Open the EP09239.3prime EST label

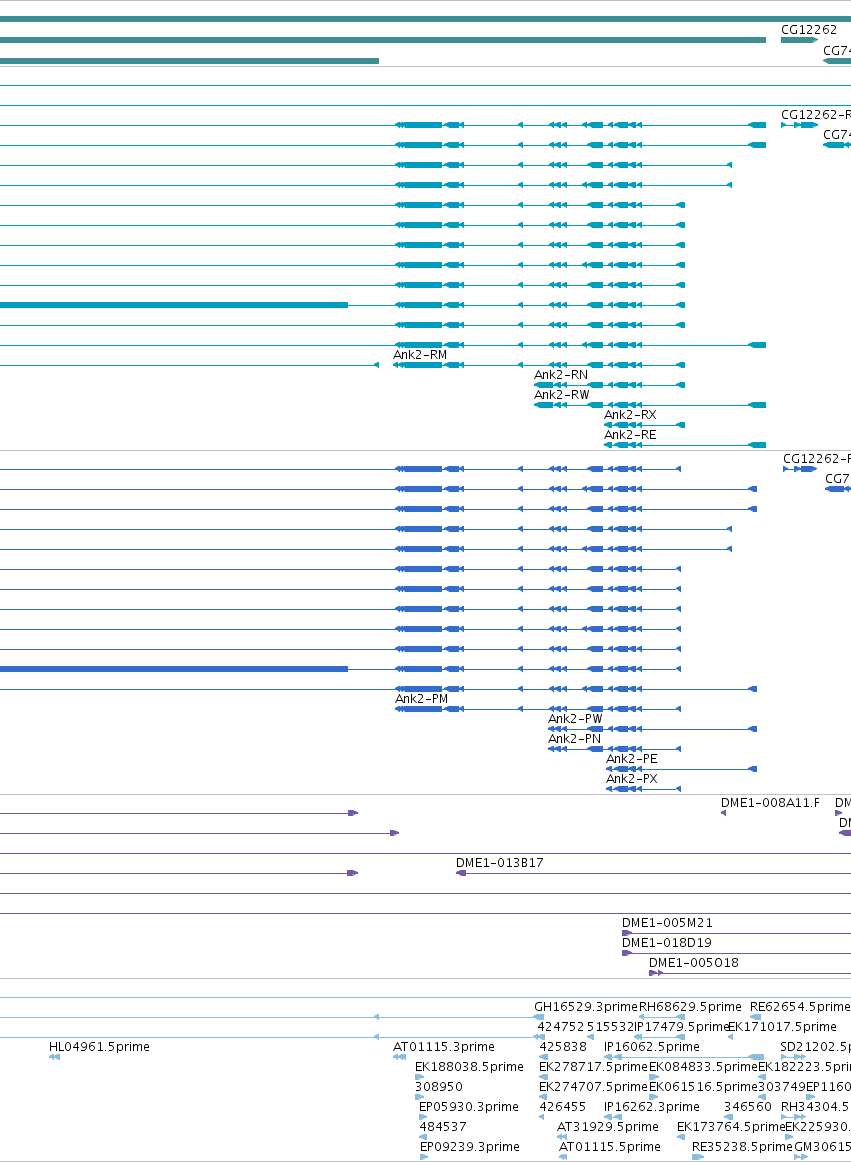[x=470, y=1147]
